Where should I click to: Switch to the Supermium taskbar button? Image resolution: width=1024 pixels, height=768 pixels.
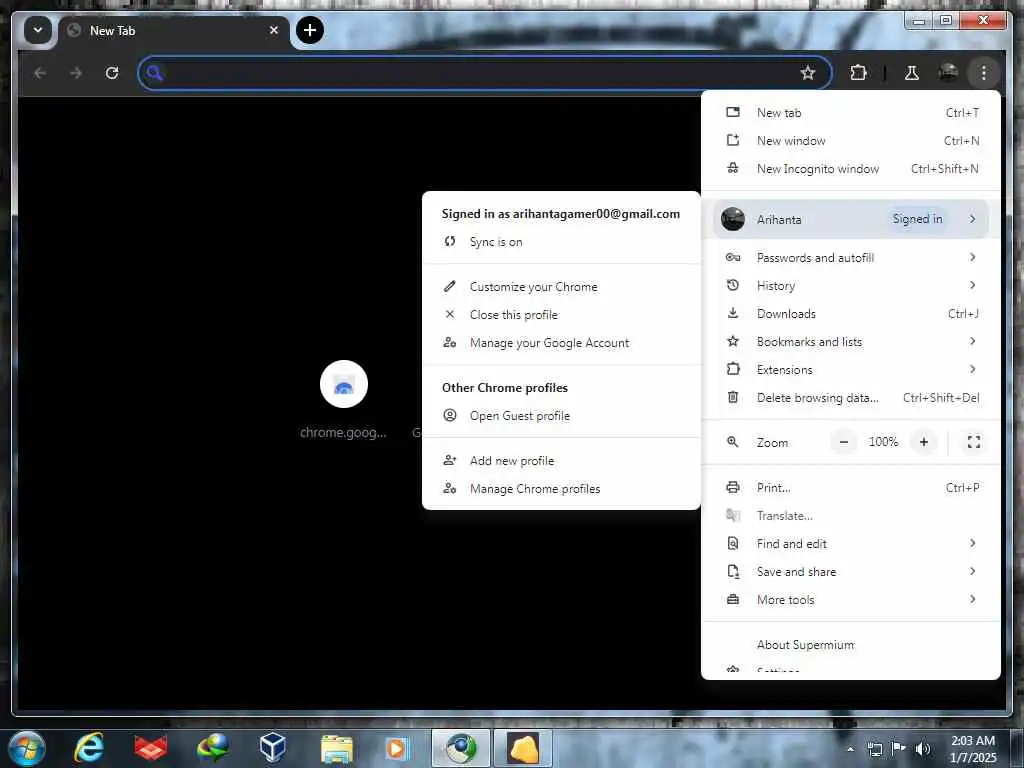[x=460, y=748]
